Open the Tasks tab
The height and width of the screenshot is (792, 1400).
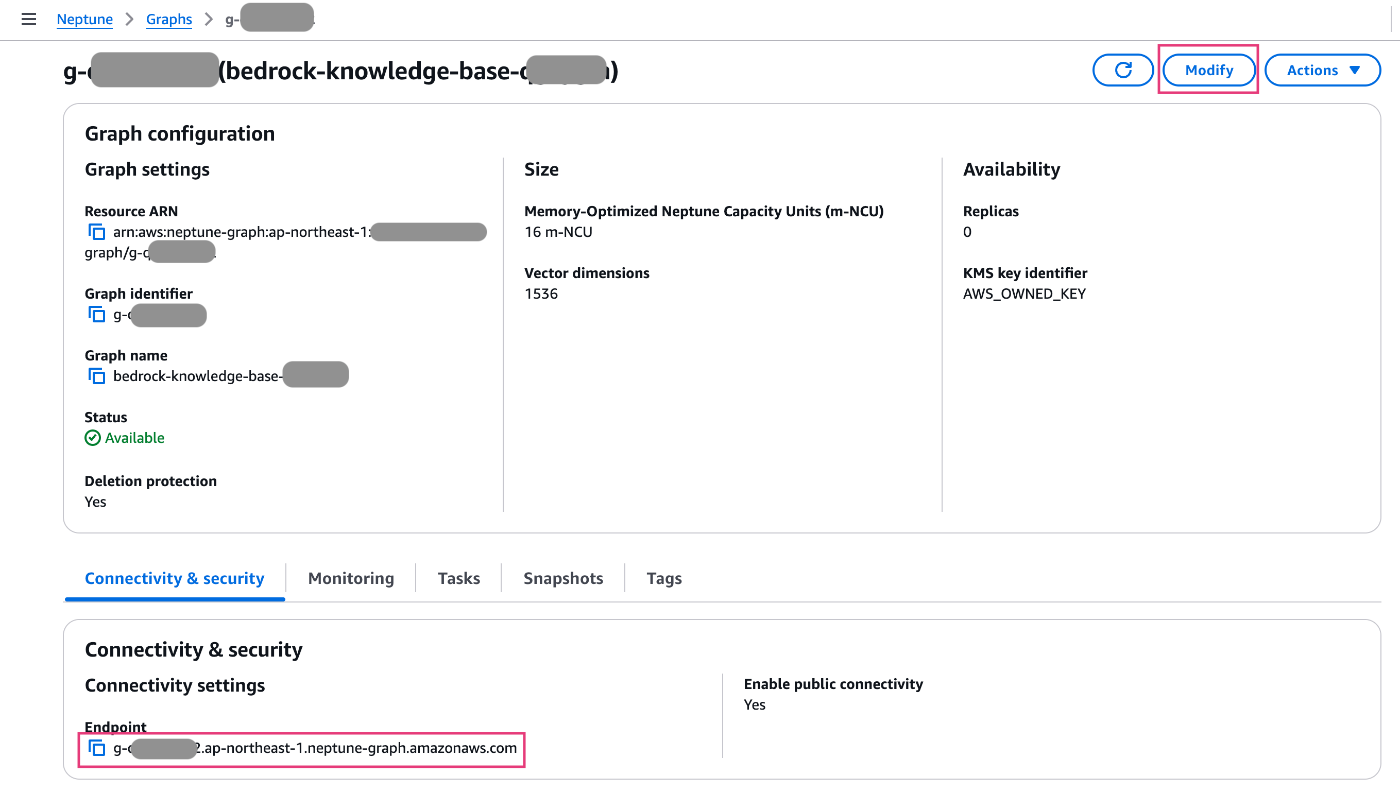point(459,578)
